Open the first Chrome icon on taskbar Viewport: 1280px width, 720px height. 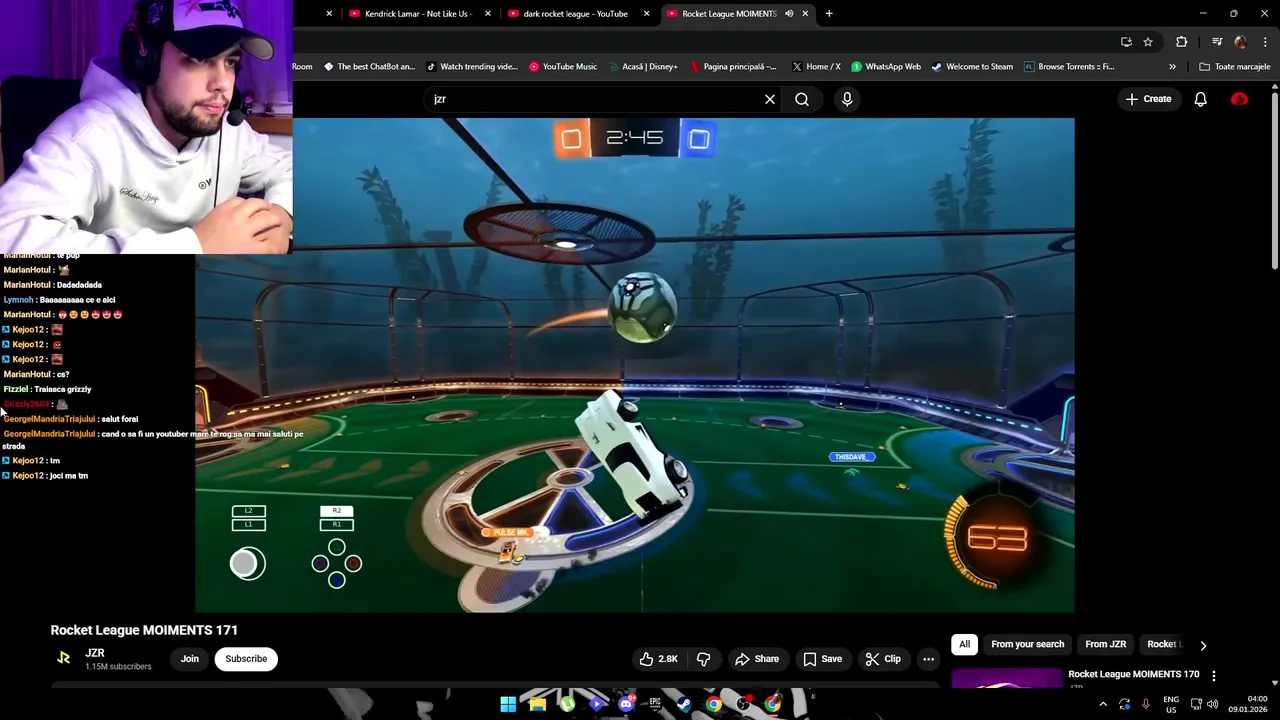point(714,704)
